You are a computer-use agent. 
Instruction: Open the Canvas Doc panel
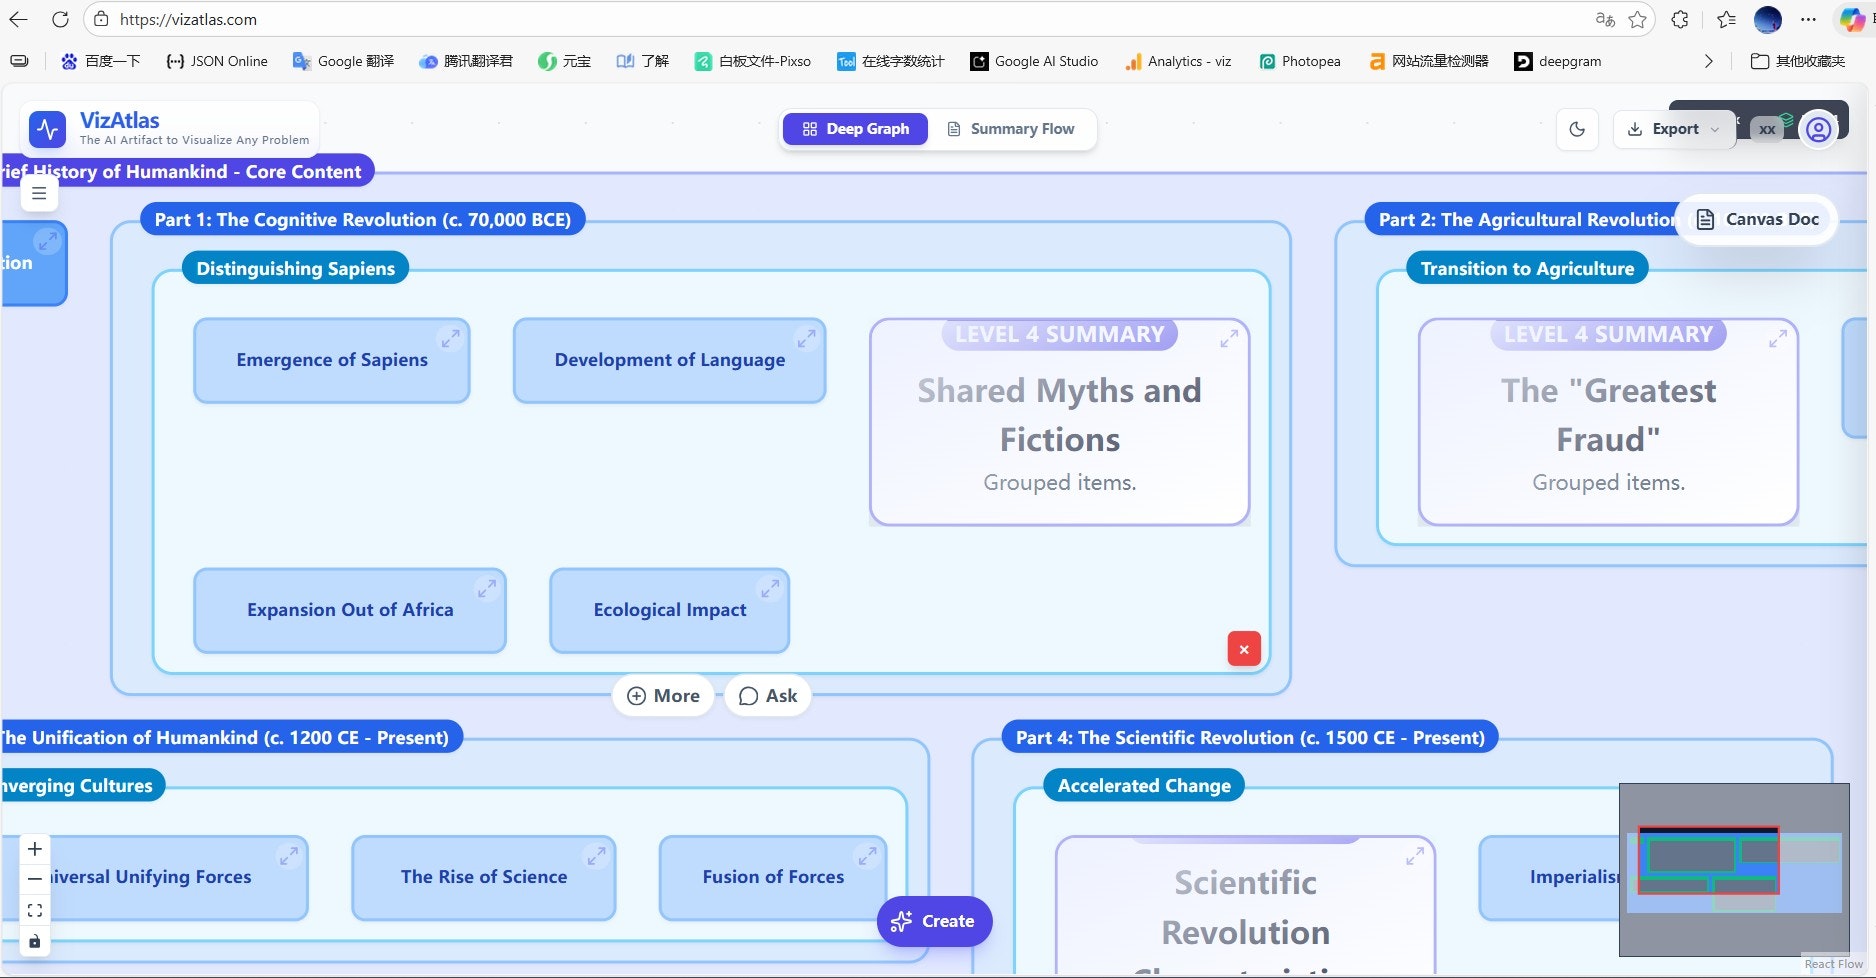[1757, 219]
